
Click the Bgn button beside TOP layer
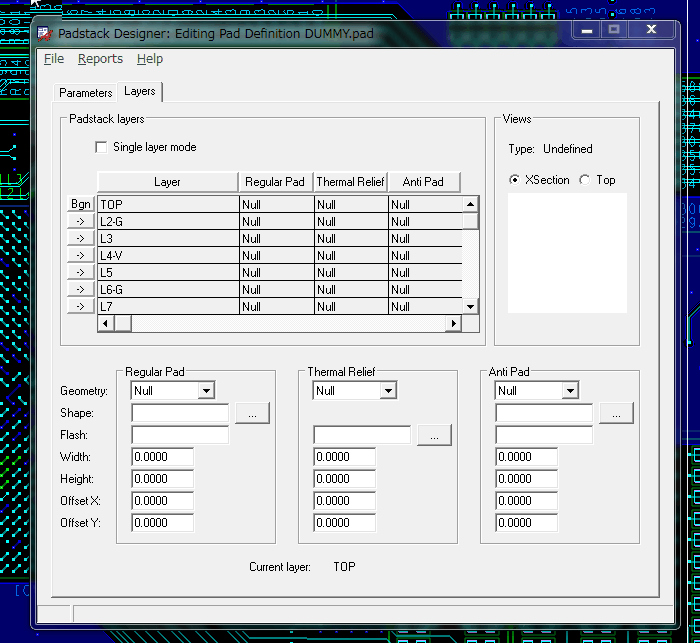pos(81,204)
